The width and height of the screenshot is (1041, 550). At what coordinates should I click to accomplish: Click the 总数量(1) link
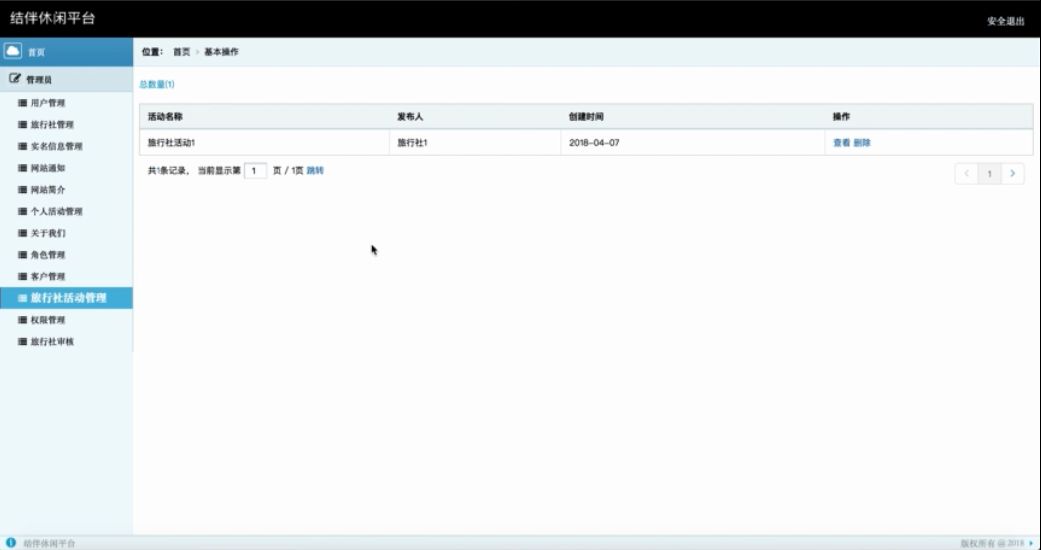click(157, 84)
